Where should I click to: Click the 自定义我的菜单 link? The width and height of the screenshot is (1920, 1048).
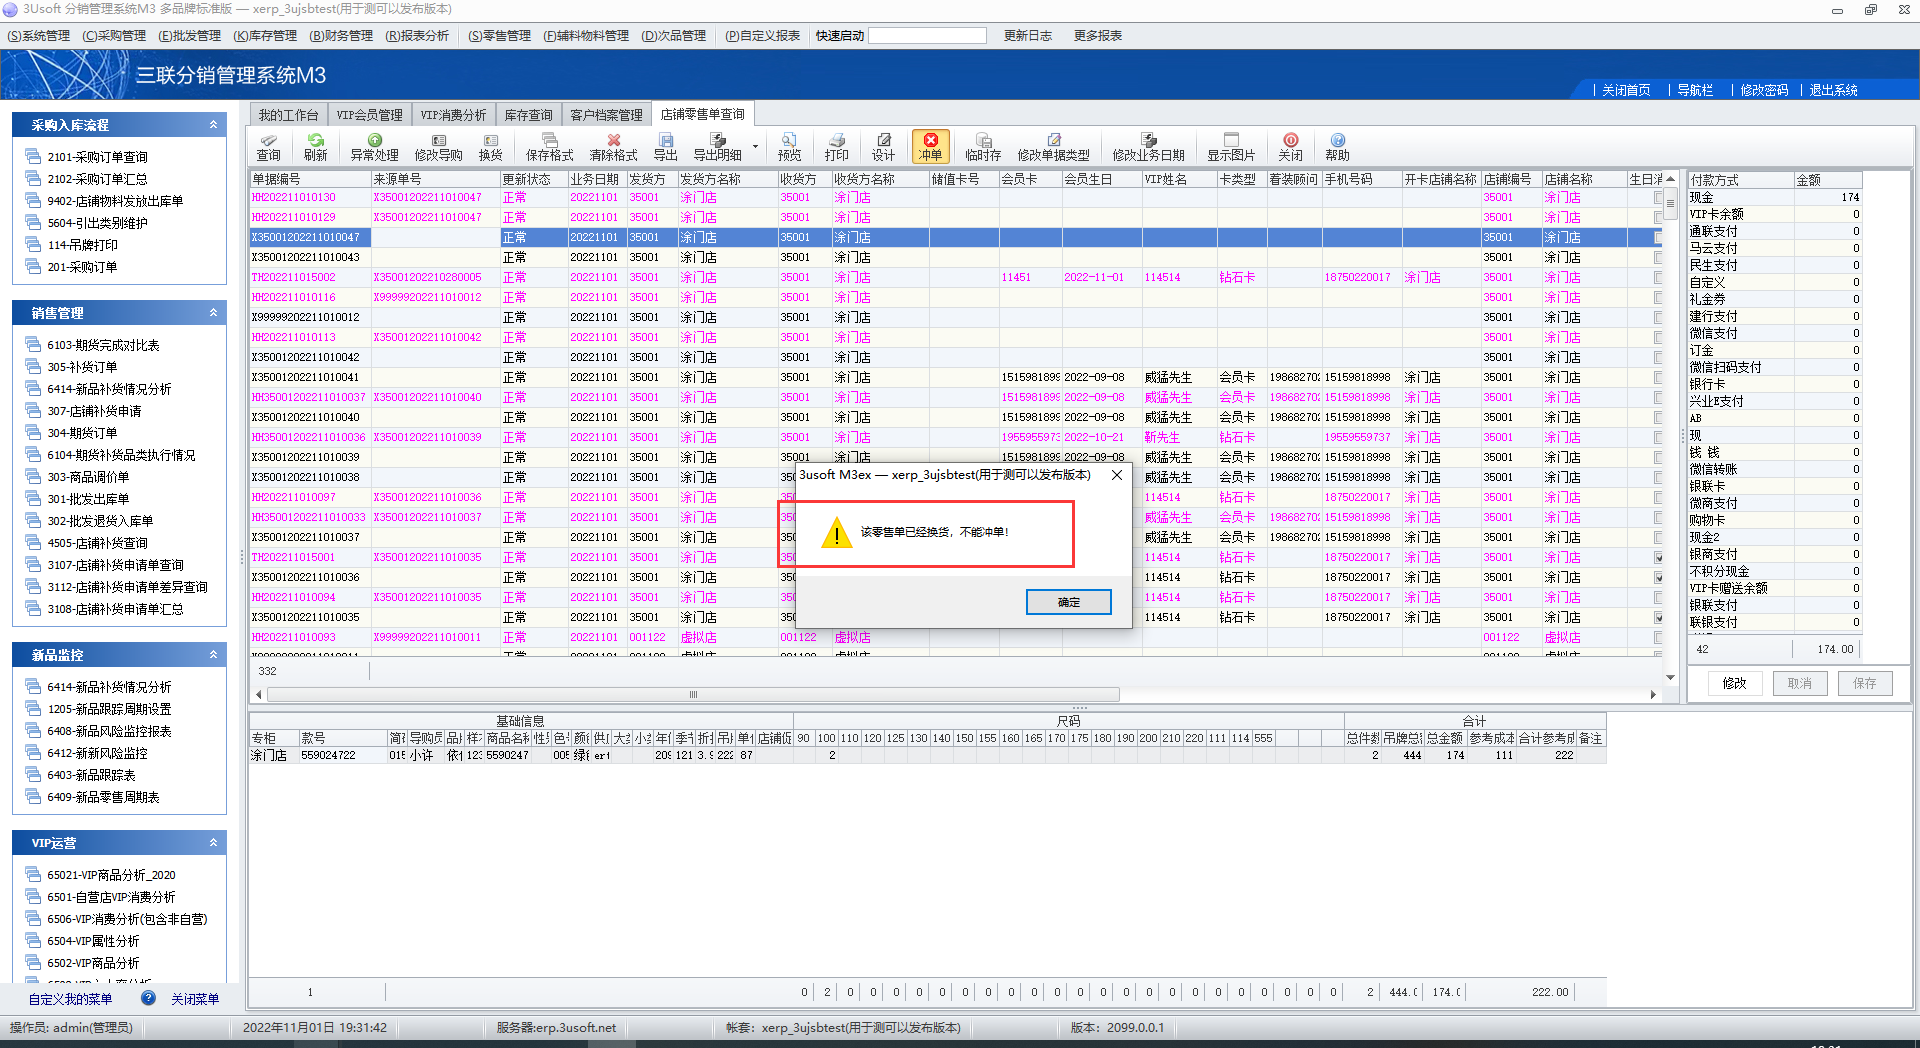(70, 999)
